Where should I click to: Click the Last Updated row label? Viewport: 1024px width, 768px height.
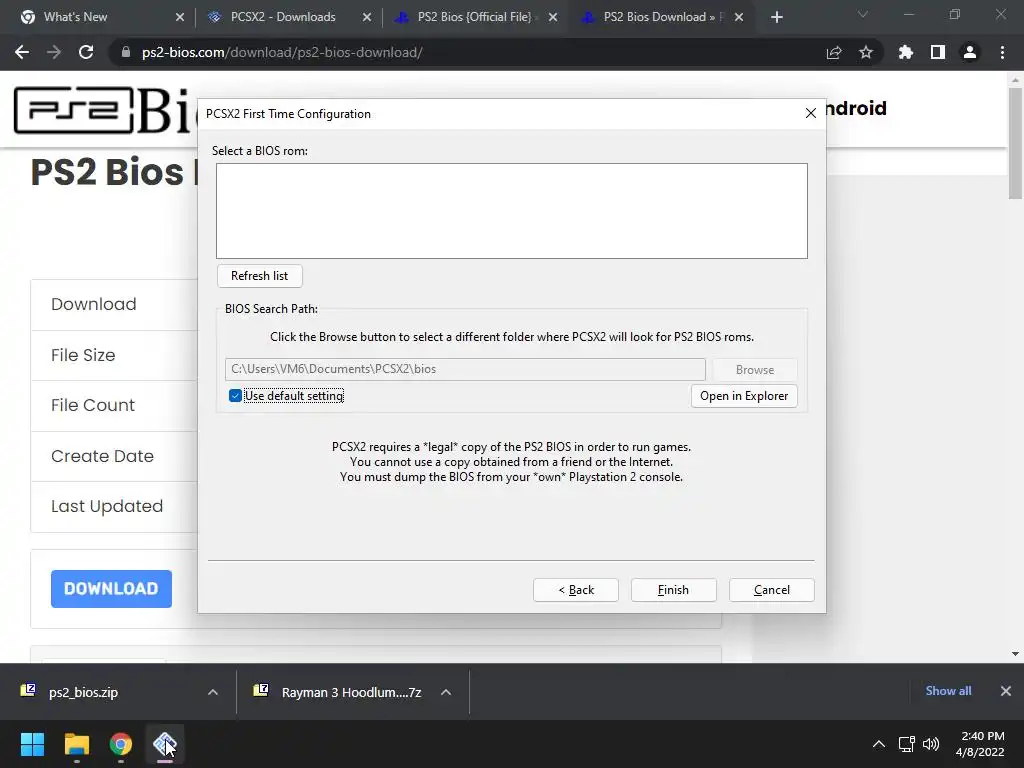pyautogui.click(x=106, y=506)
